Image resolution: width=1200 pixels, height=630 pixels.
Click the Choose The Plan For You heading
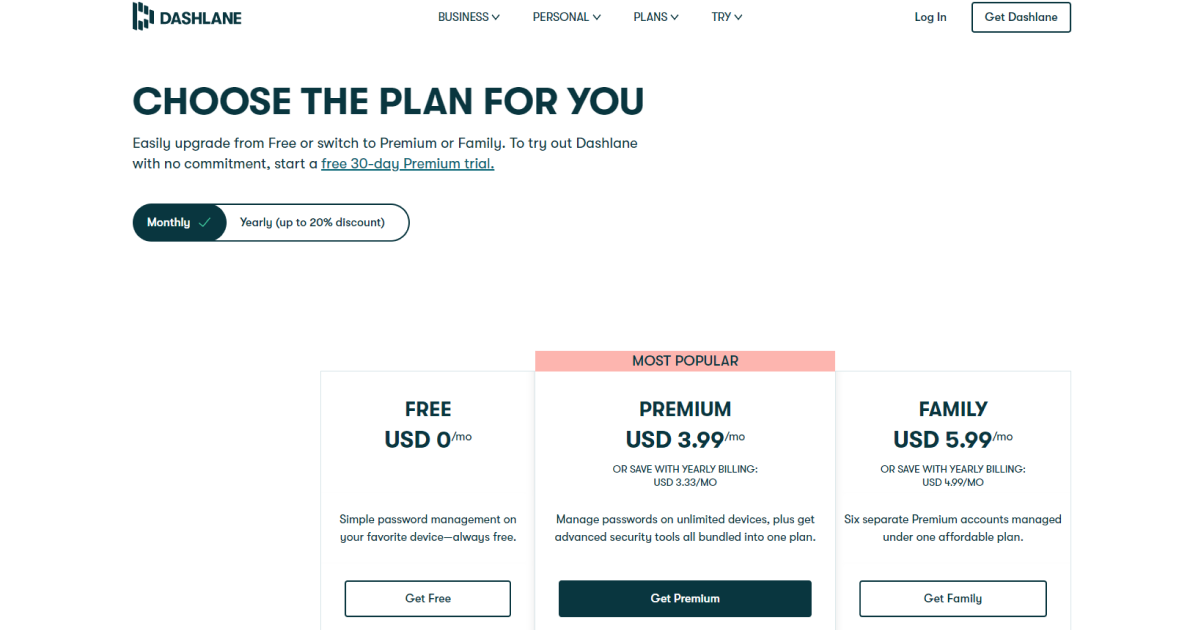(x=388, y=101)
